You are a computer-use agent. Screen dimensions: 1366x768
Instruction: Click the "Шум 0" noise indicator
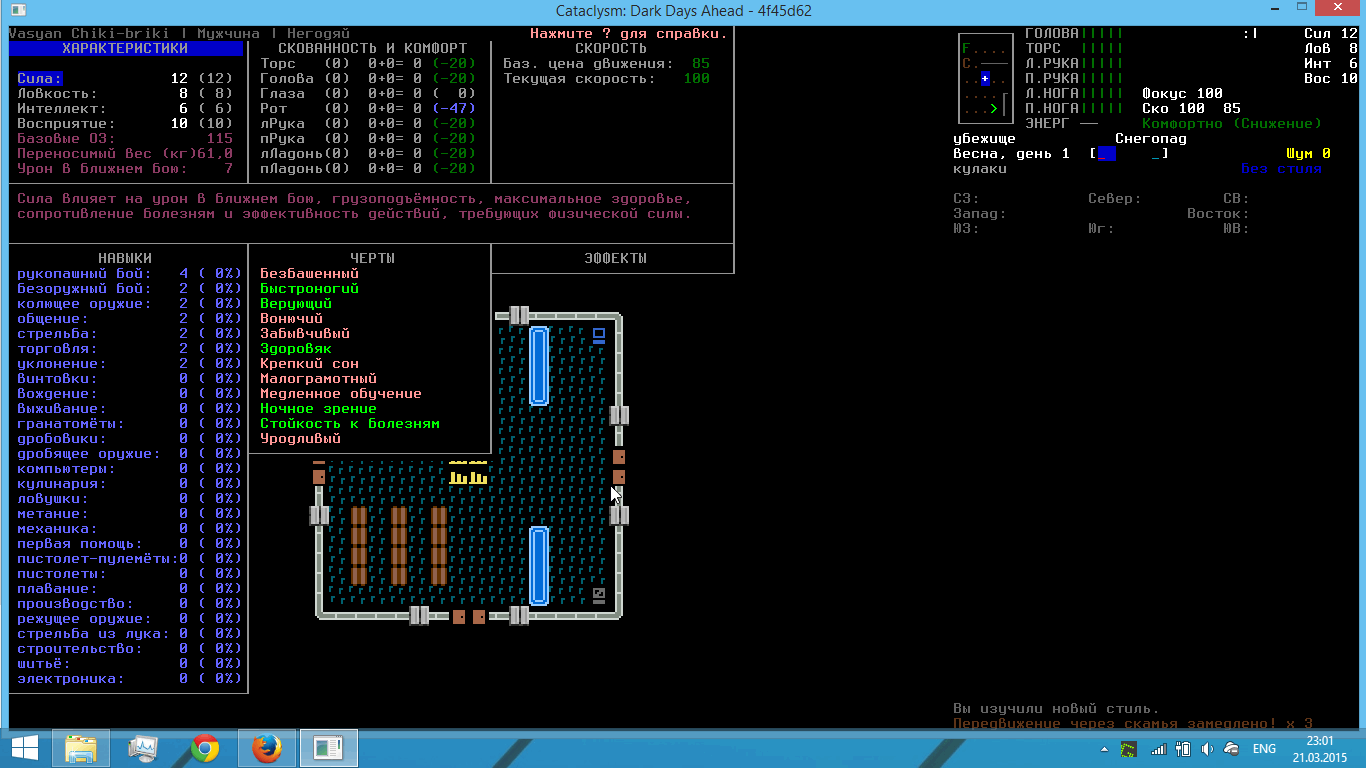click(x=1308, y=153)
